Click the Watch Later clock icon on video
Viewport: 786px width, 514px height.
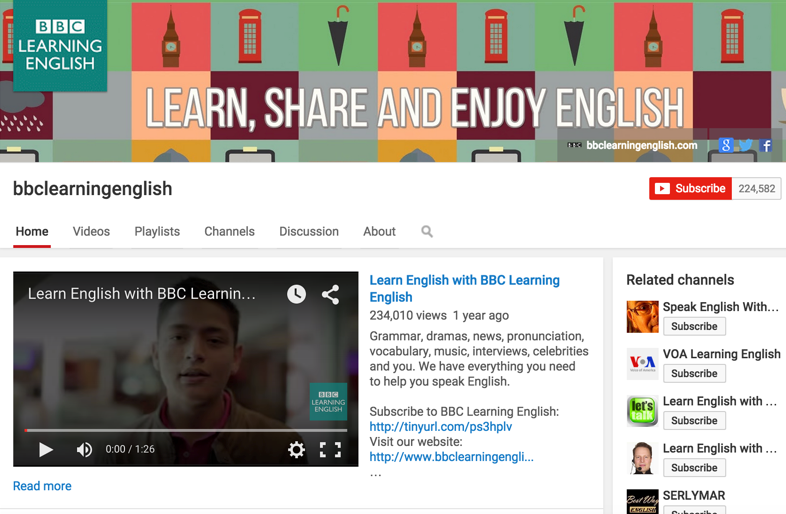click(296, 294)
